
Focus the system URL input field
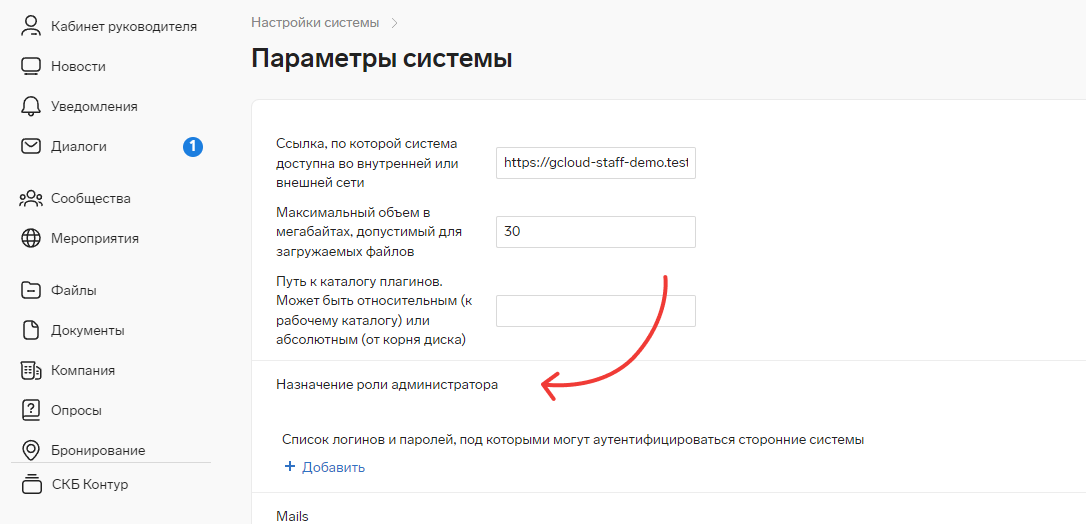coord(596,163)
